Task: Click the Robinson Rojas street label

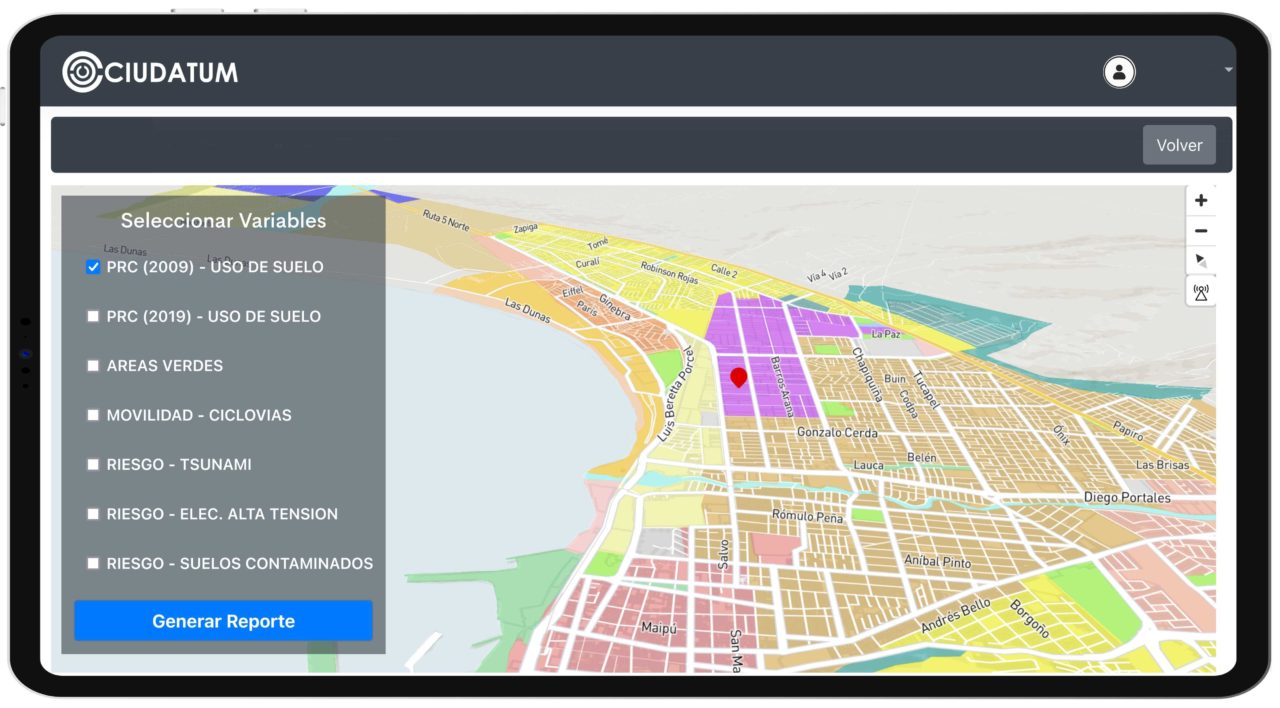Action: pyautogui.click(x=672, y=273)
